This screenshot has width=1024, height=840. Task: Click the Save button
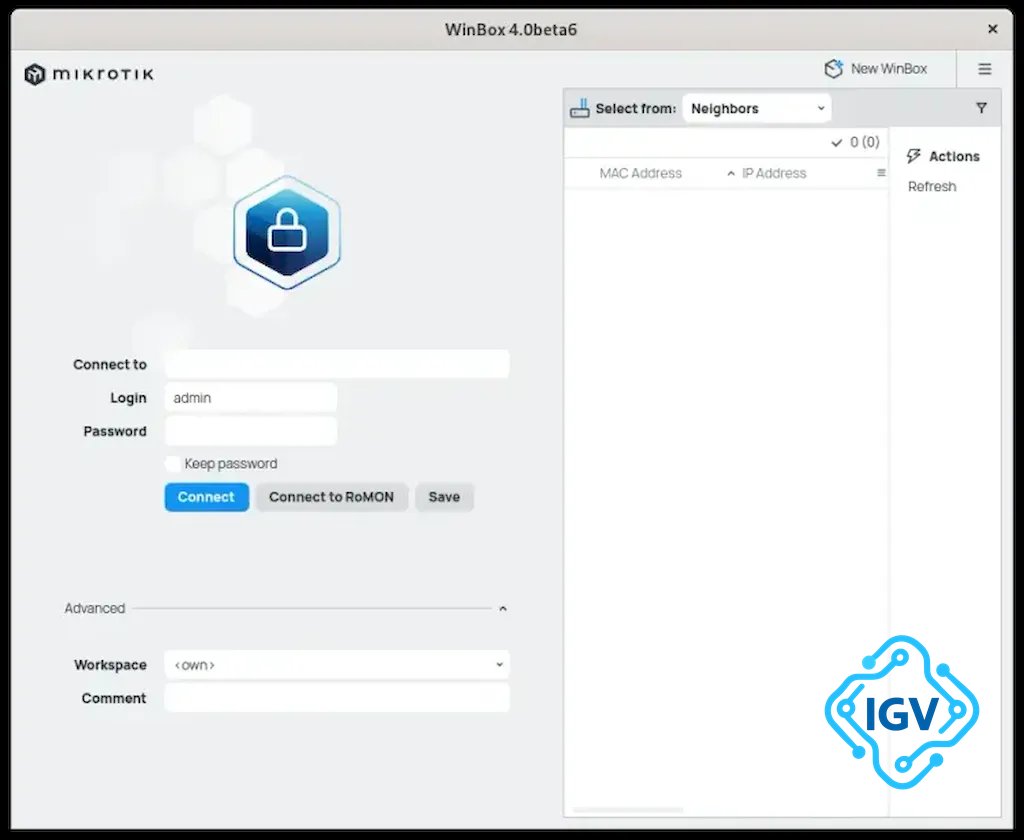tap(444, 497)
